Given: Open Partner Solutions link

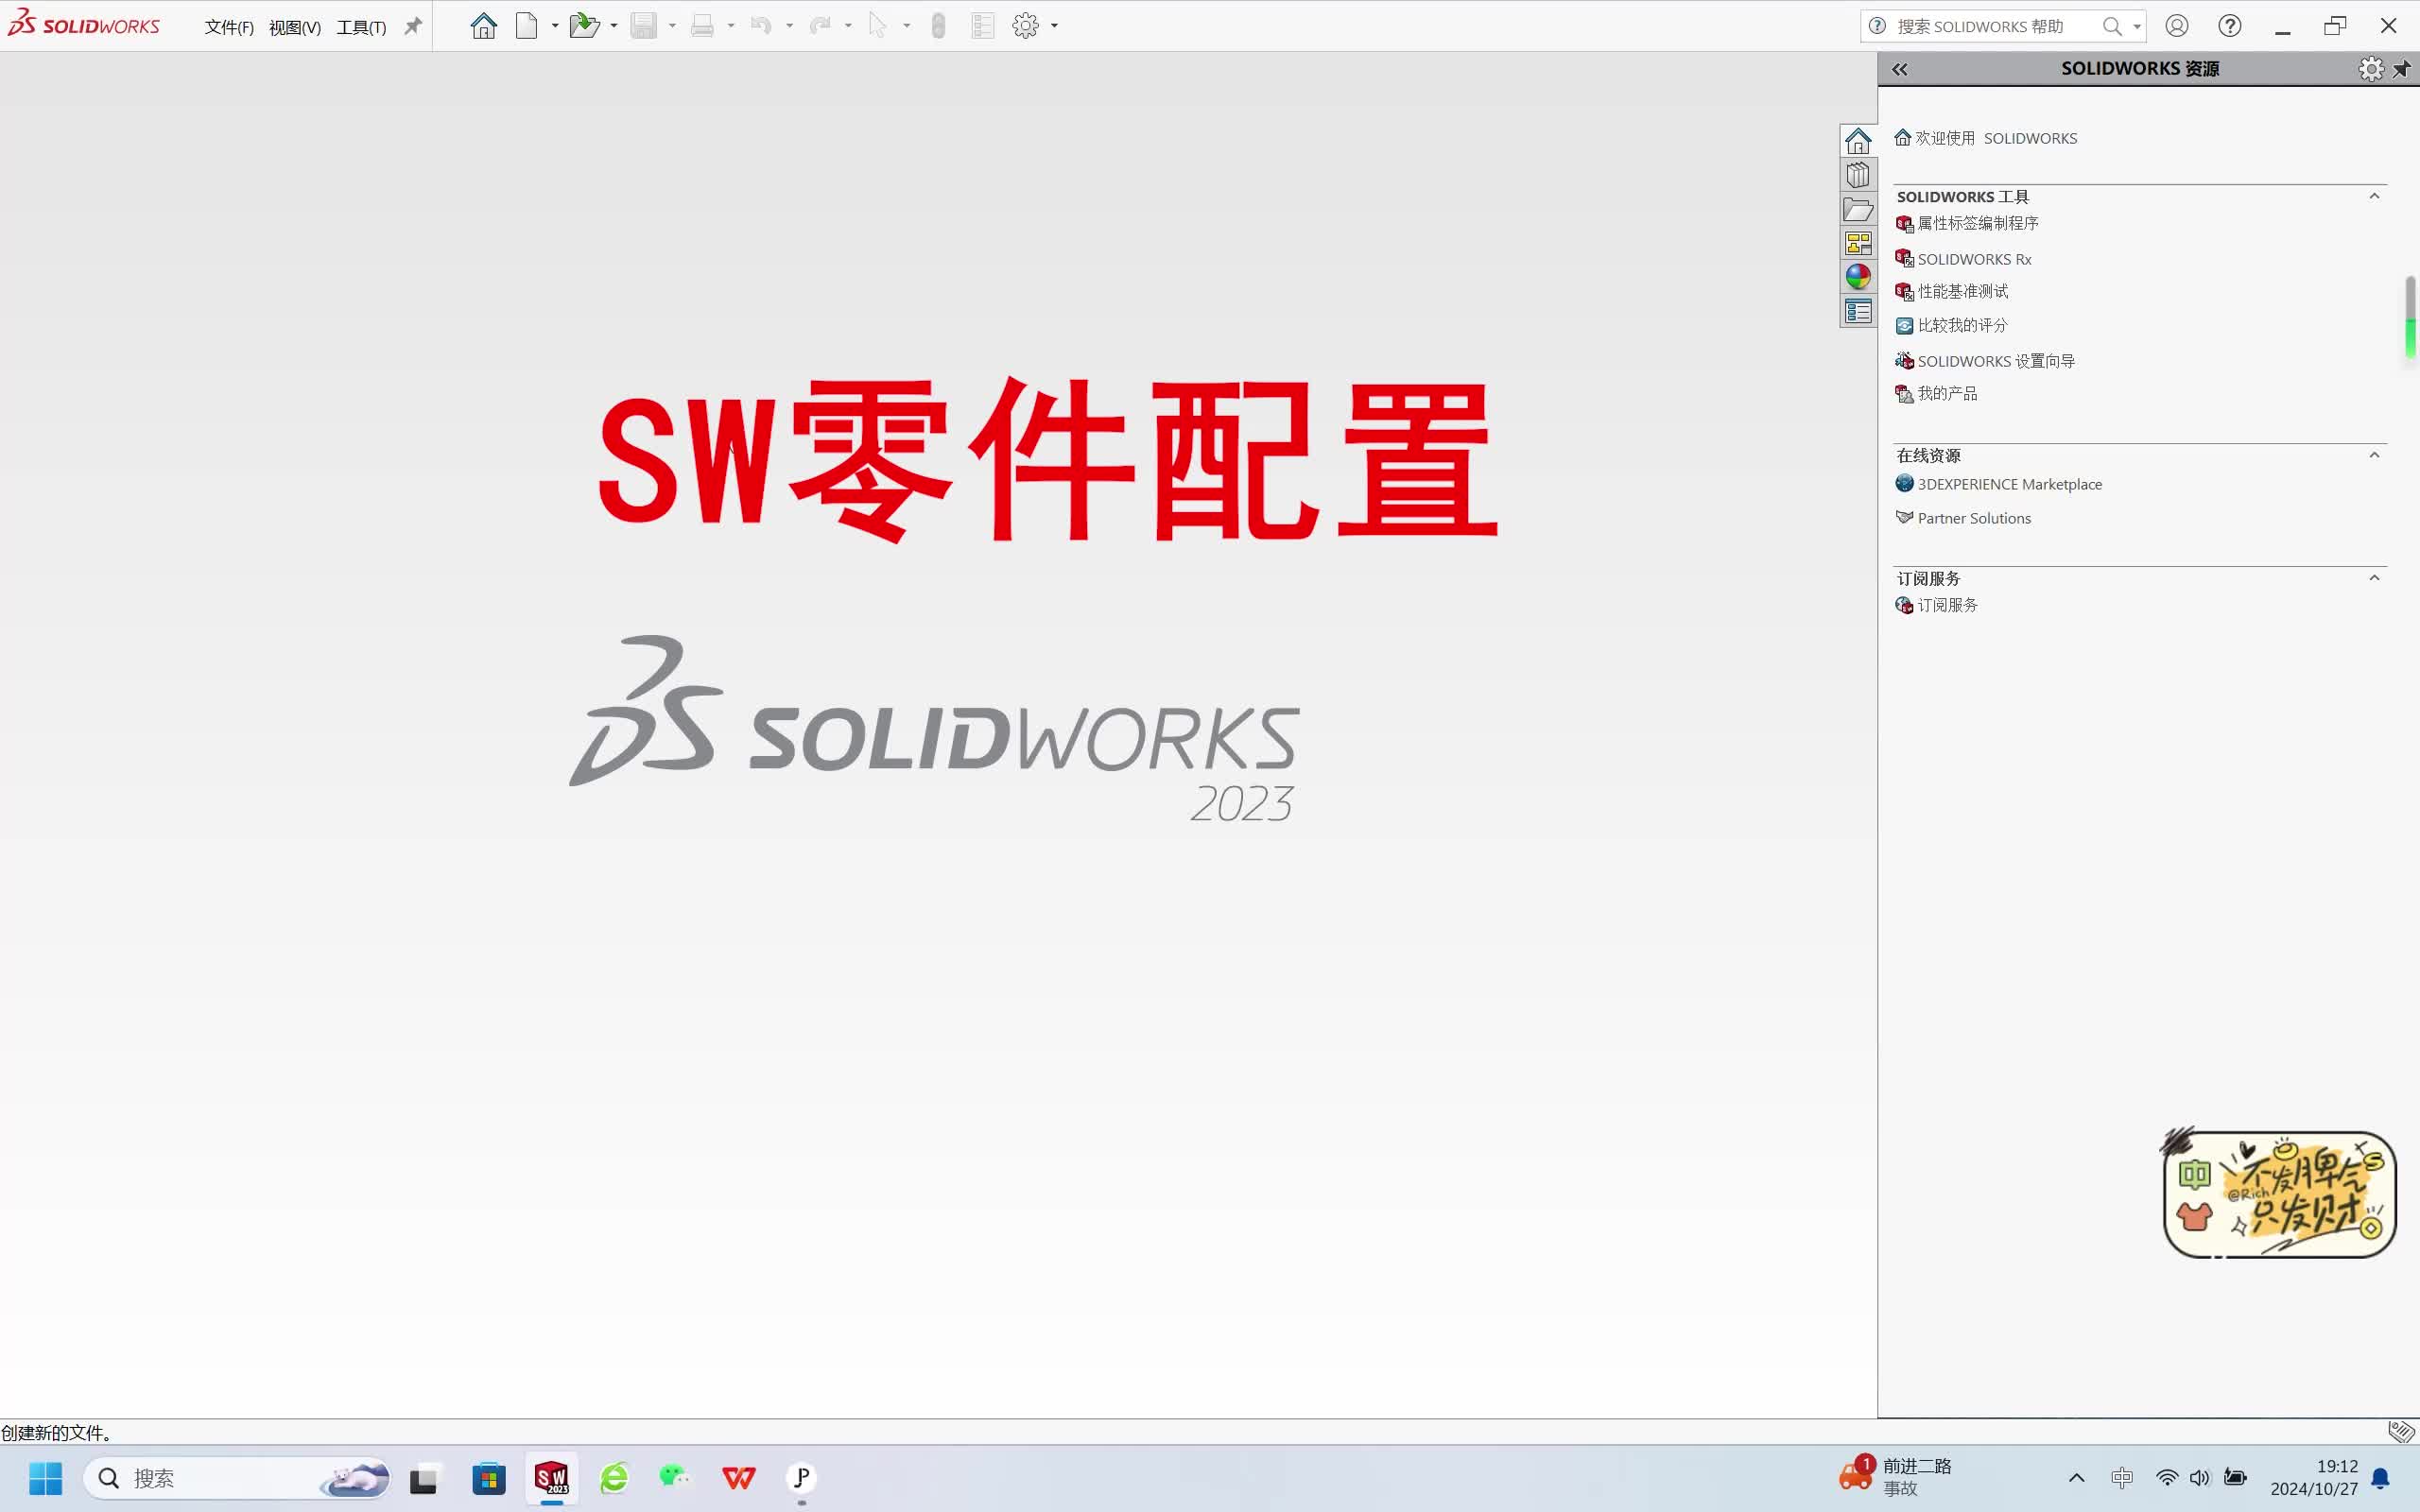Looking at the screenshot, I should click(x=1964, y=518).
